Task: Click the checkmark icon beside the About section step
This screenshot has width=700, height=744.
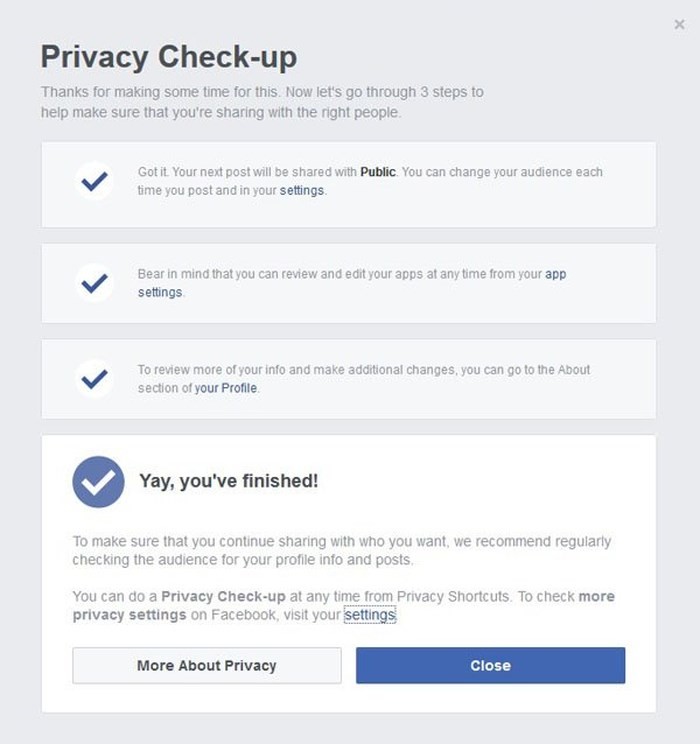Action: (x=95, y=379)
